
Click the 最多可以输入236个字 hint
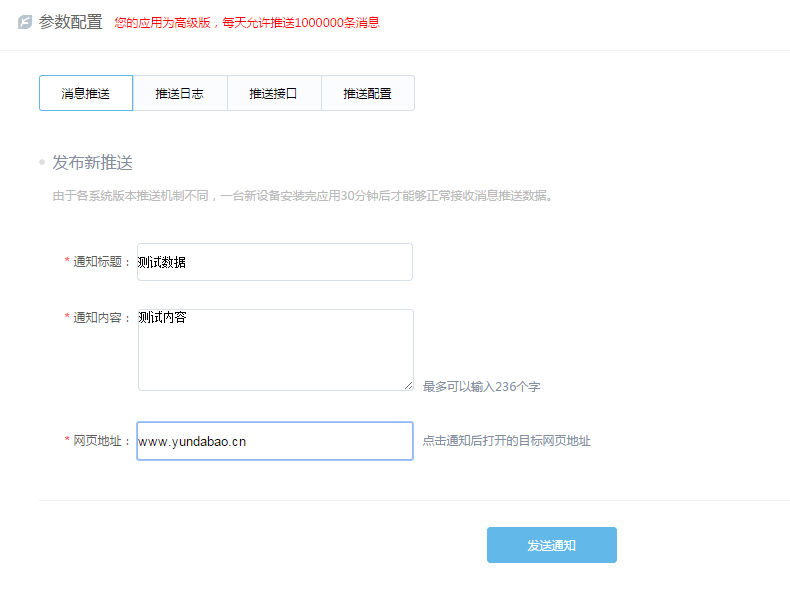481,386
